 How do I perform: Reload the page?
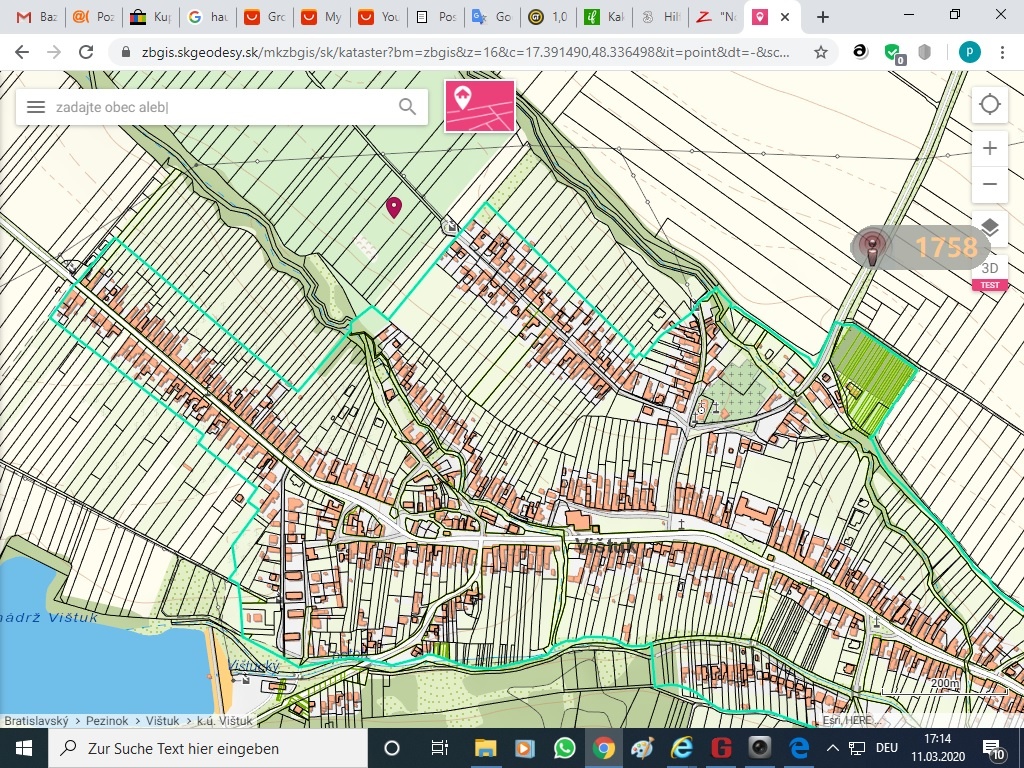coord(86,52)
